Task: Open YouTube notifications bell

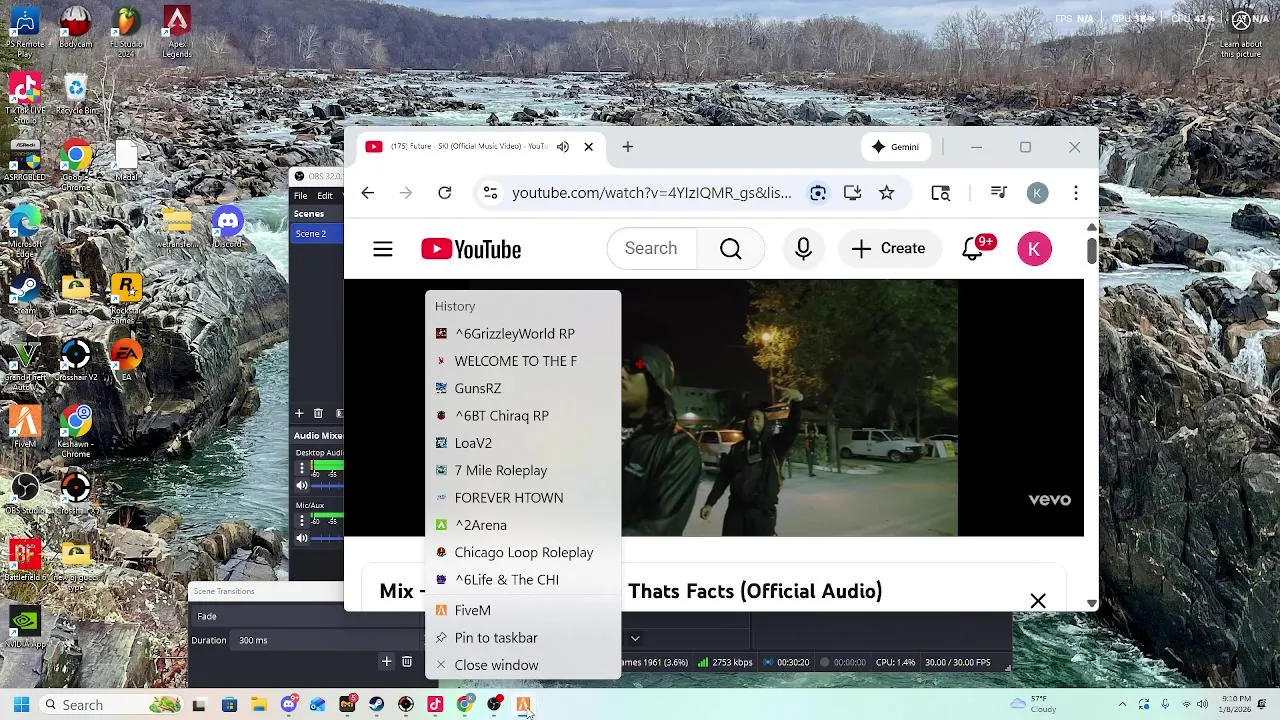Action: click(x=974, y=249)
